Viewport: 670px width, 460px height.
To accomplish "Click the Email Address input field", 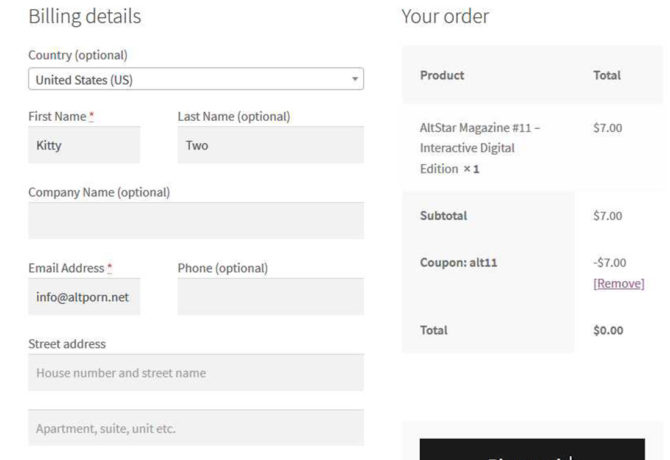I will tap(84, 297).
